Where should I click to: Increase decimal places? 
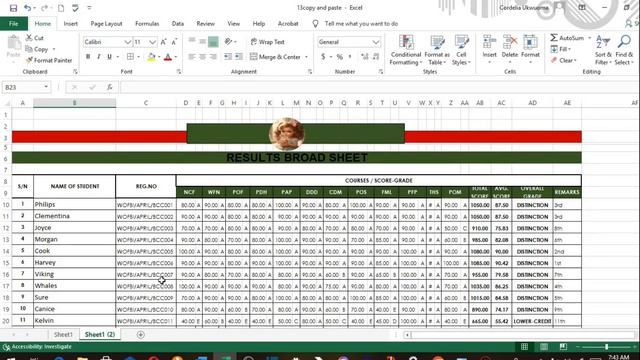pyautogui.click(x=364, y=57)
